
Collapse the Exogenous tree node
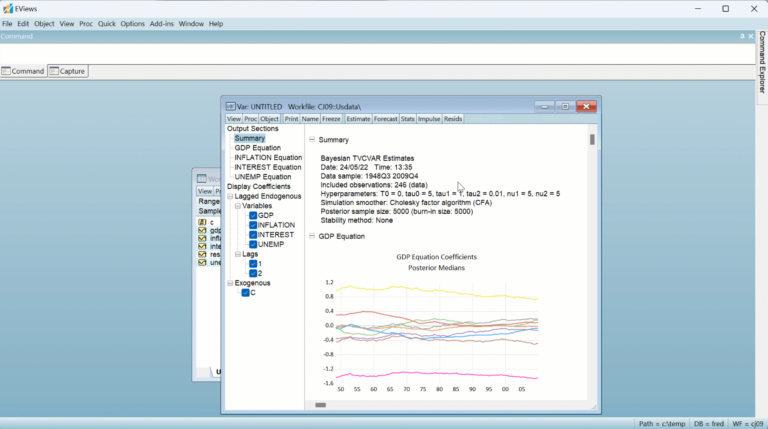230,283
